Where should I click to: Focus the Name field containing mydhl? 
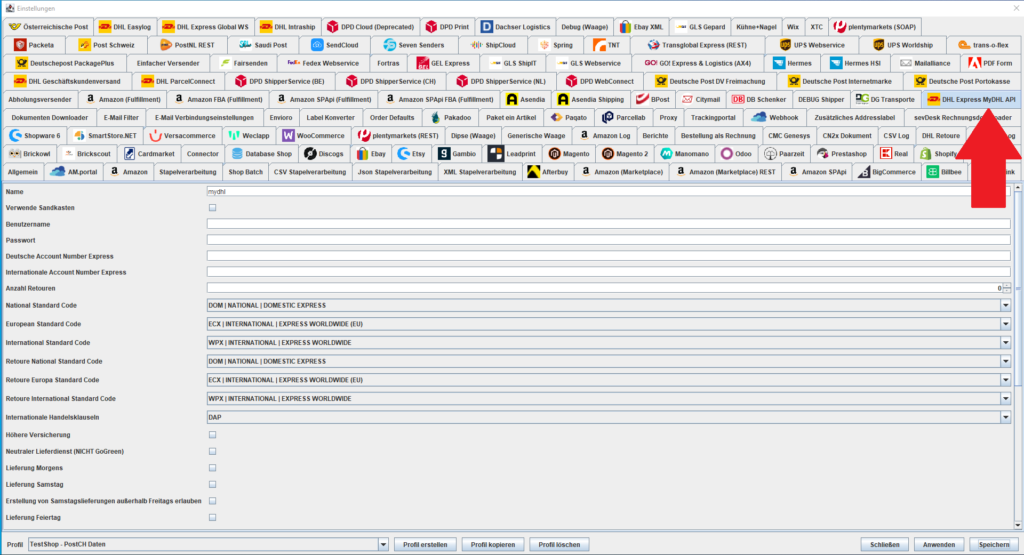coord(609,192)
